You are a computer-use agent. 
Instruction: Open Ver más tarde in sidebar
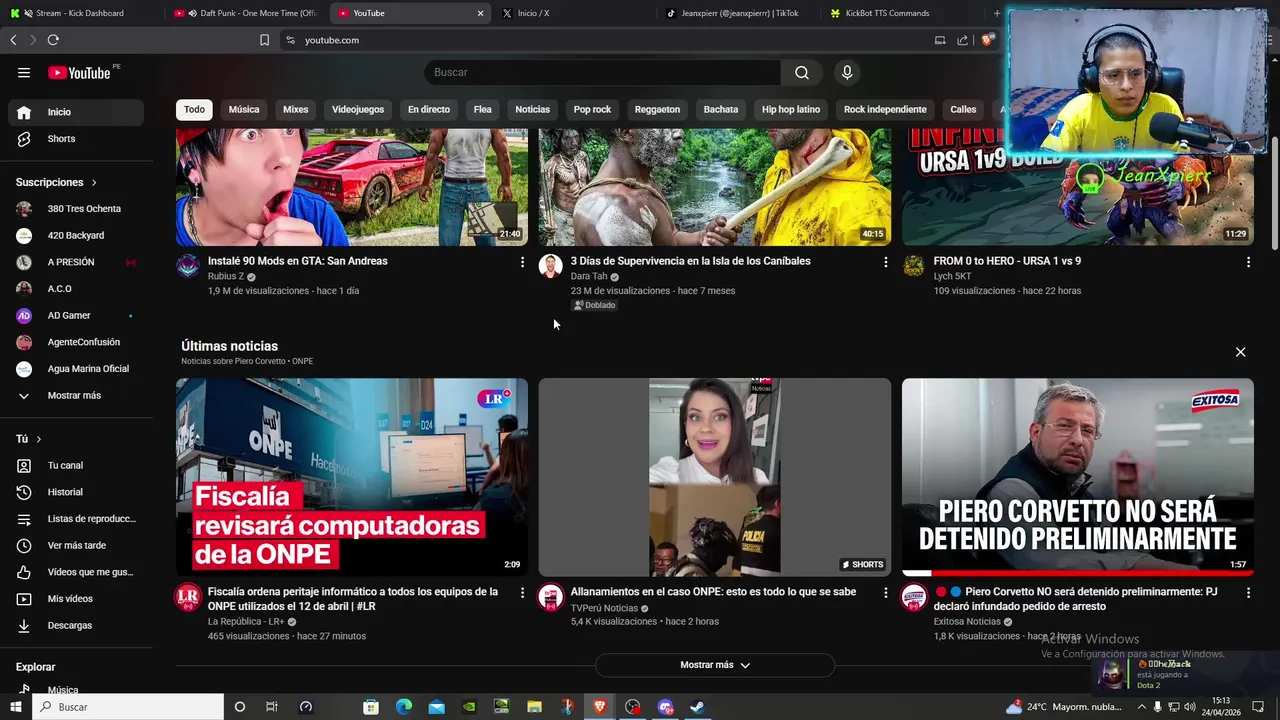pyautogui.click(x=76, y=545)
